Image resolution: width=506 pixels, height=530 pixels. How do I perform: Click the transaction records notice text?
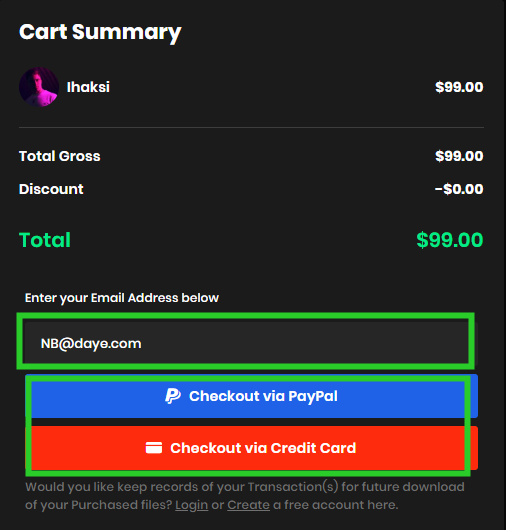click(x=245, y=496)
